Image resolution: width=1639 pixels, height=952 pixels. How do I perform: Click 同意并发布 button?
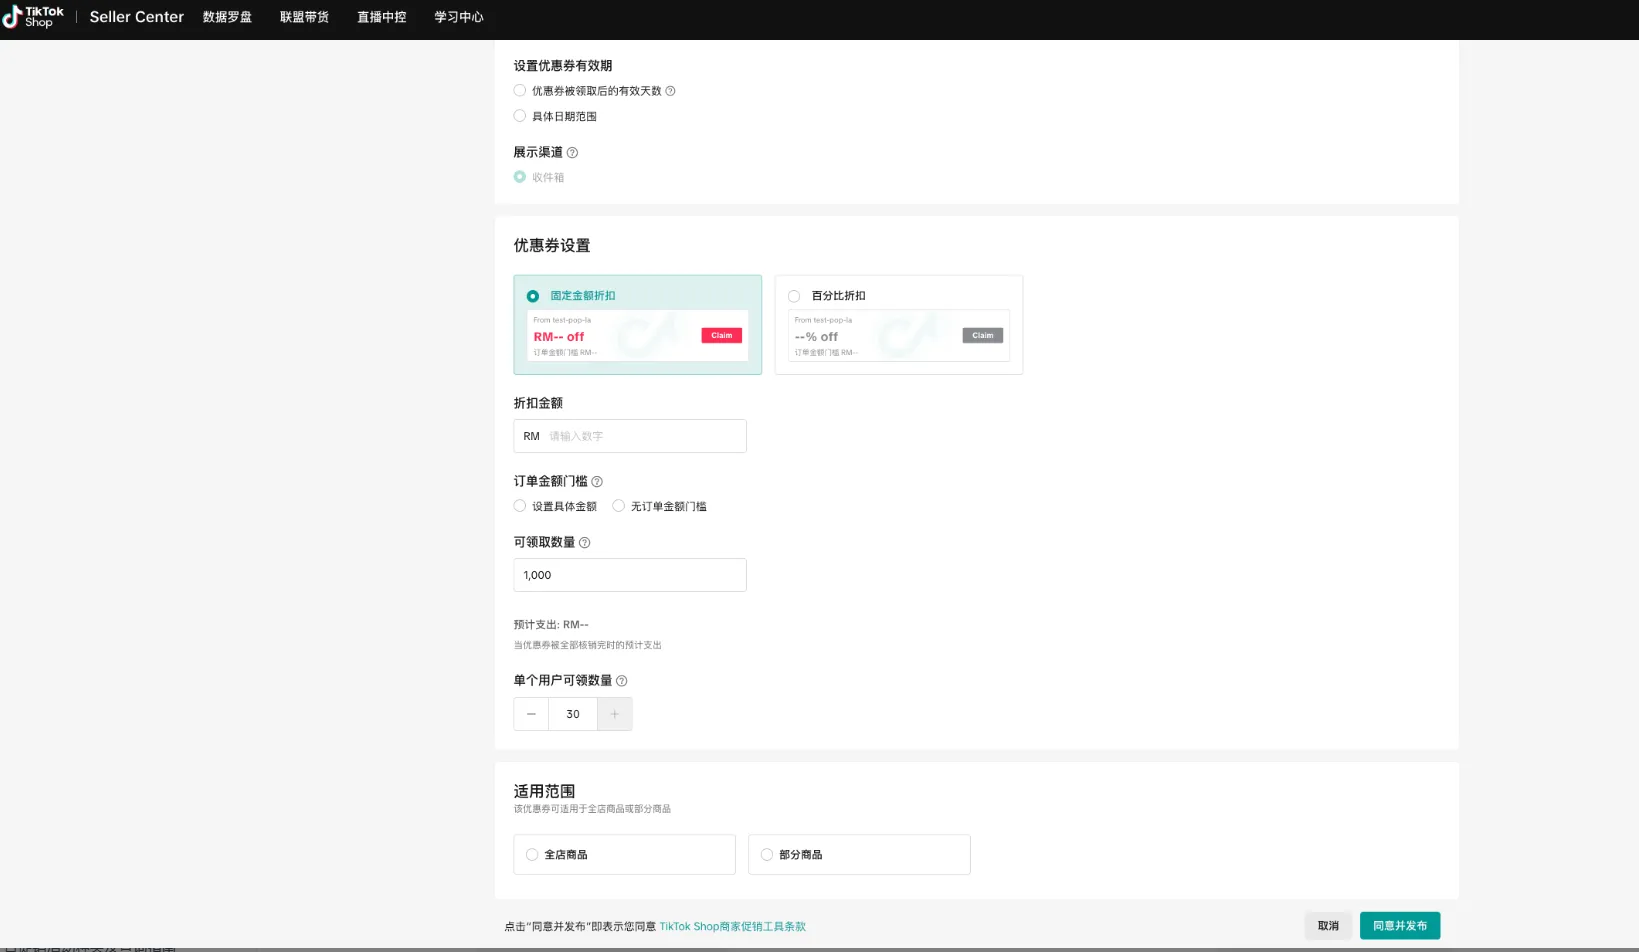[1400, 926]
